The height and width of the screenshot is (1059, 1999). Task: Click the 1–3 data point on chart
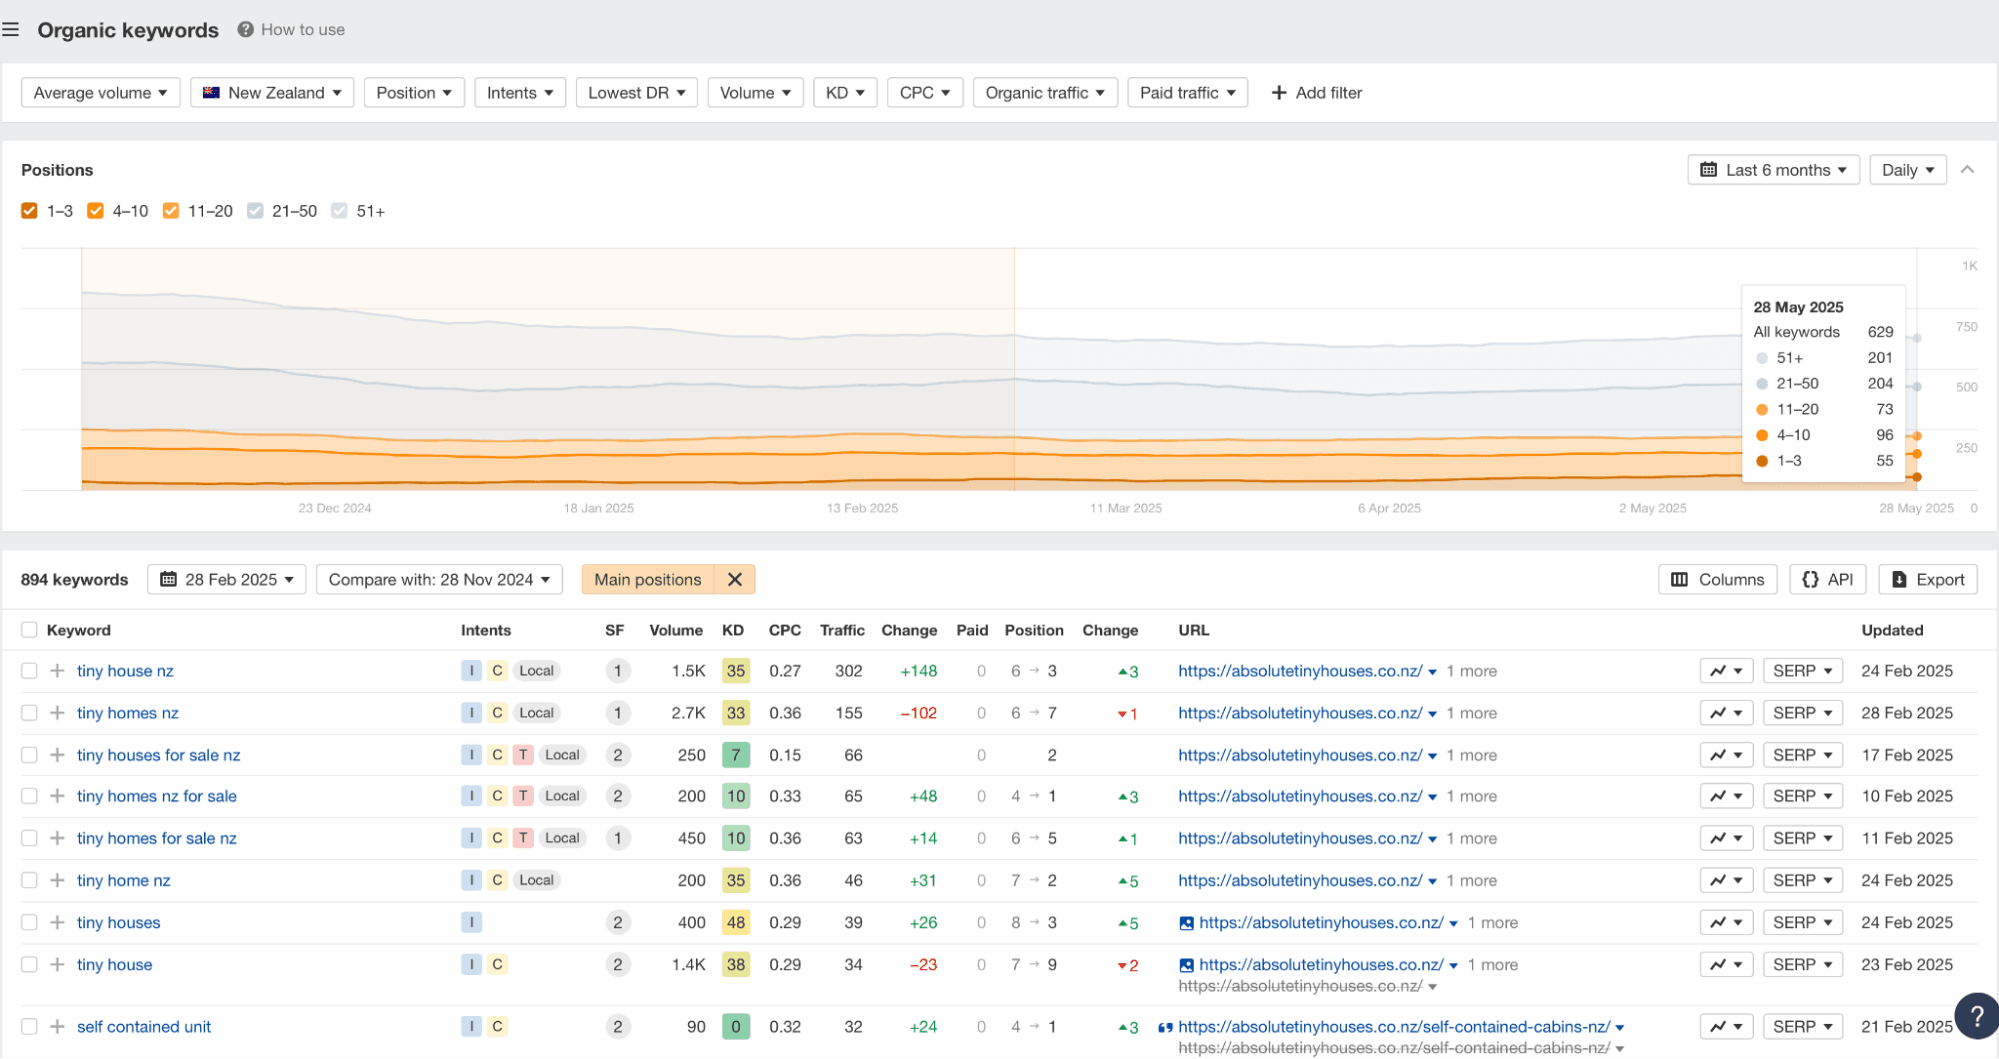[x=1917, y=477]
